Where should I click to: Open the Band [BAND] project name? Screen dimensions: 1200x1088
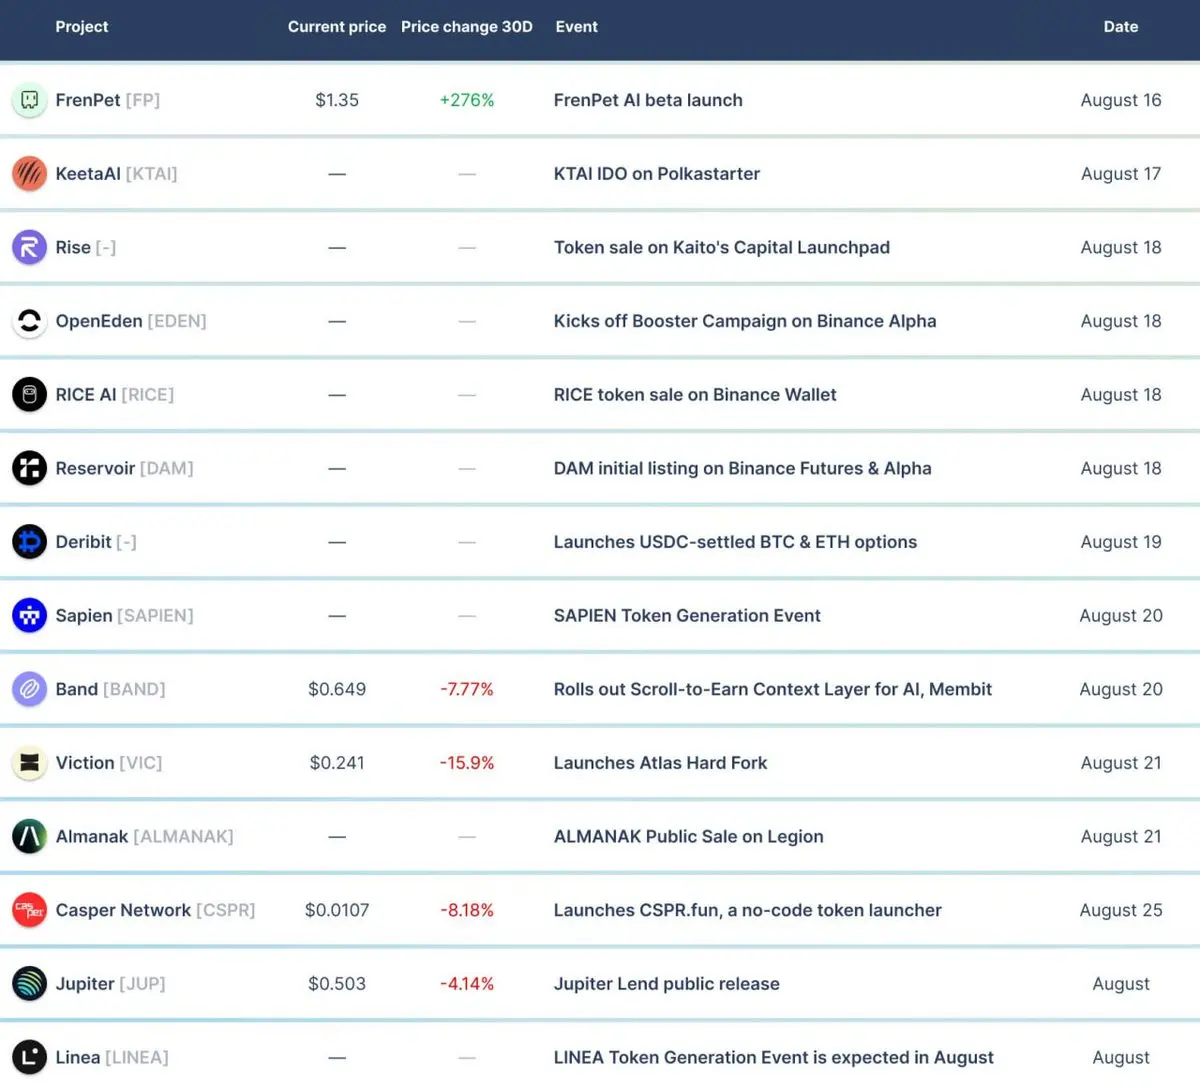point(110,689)
